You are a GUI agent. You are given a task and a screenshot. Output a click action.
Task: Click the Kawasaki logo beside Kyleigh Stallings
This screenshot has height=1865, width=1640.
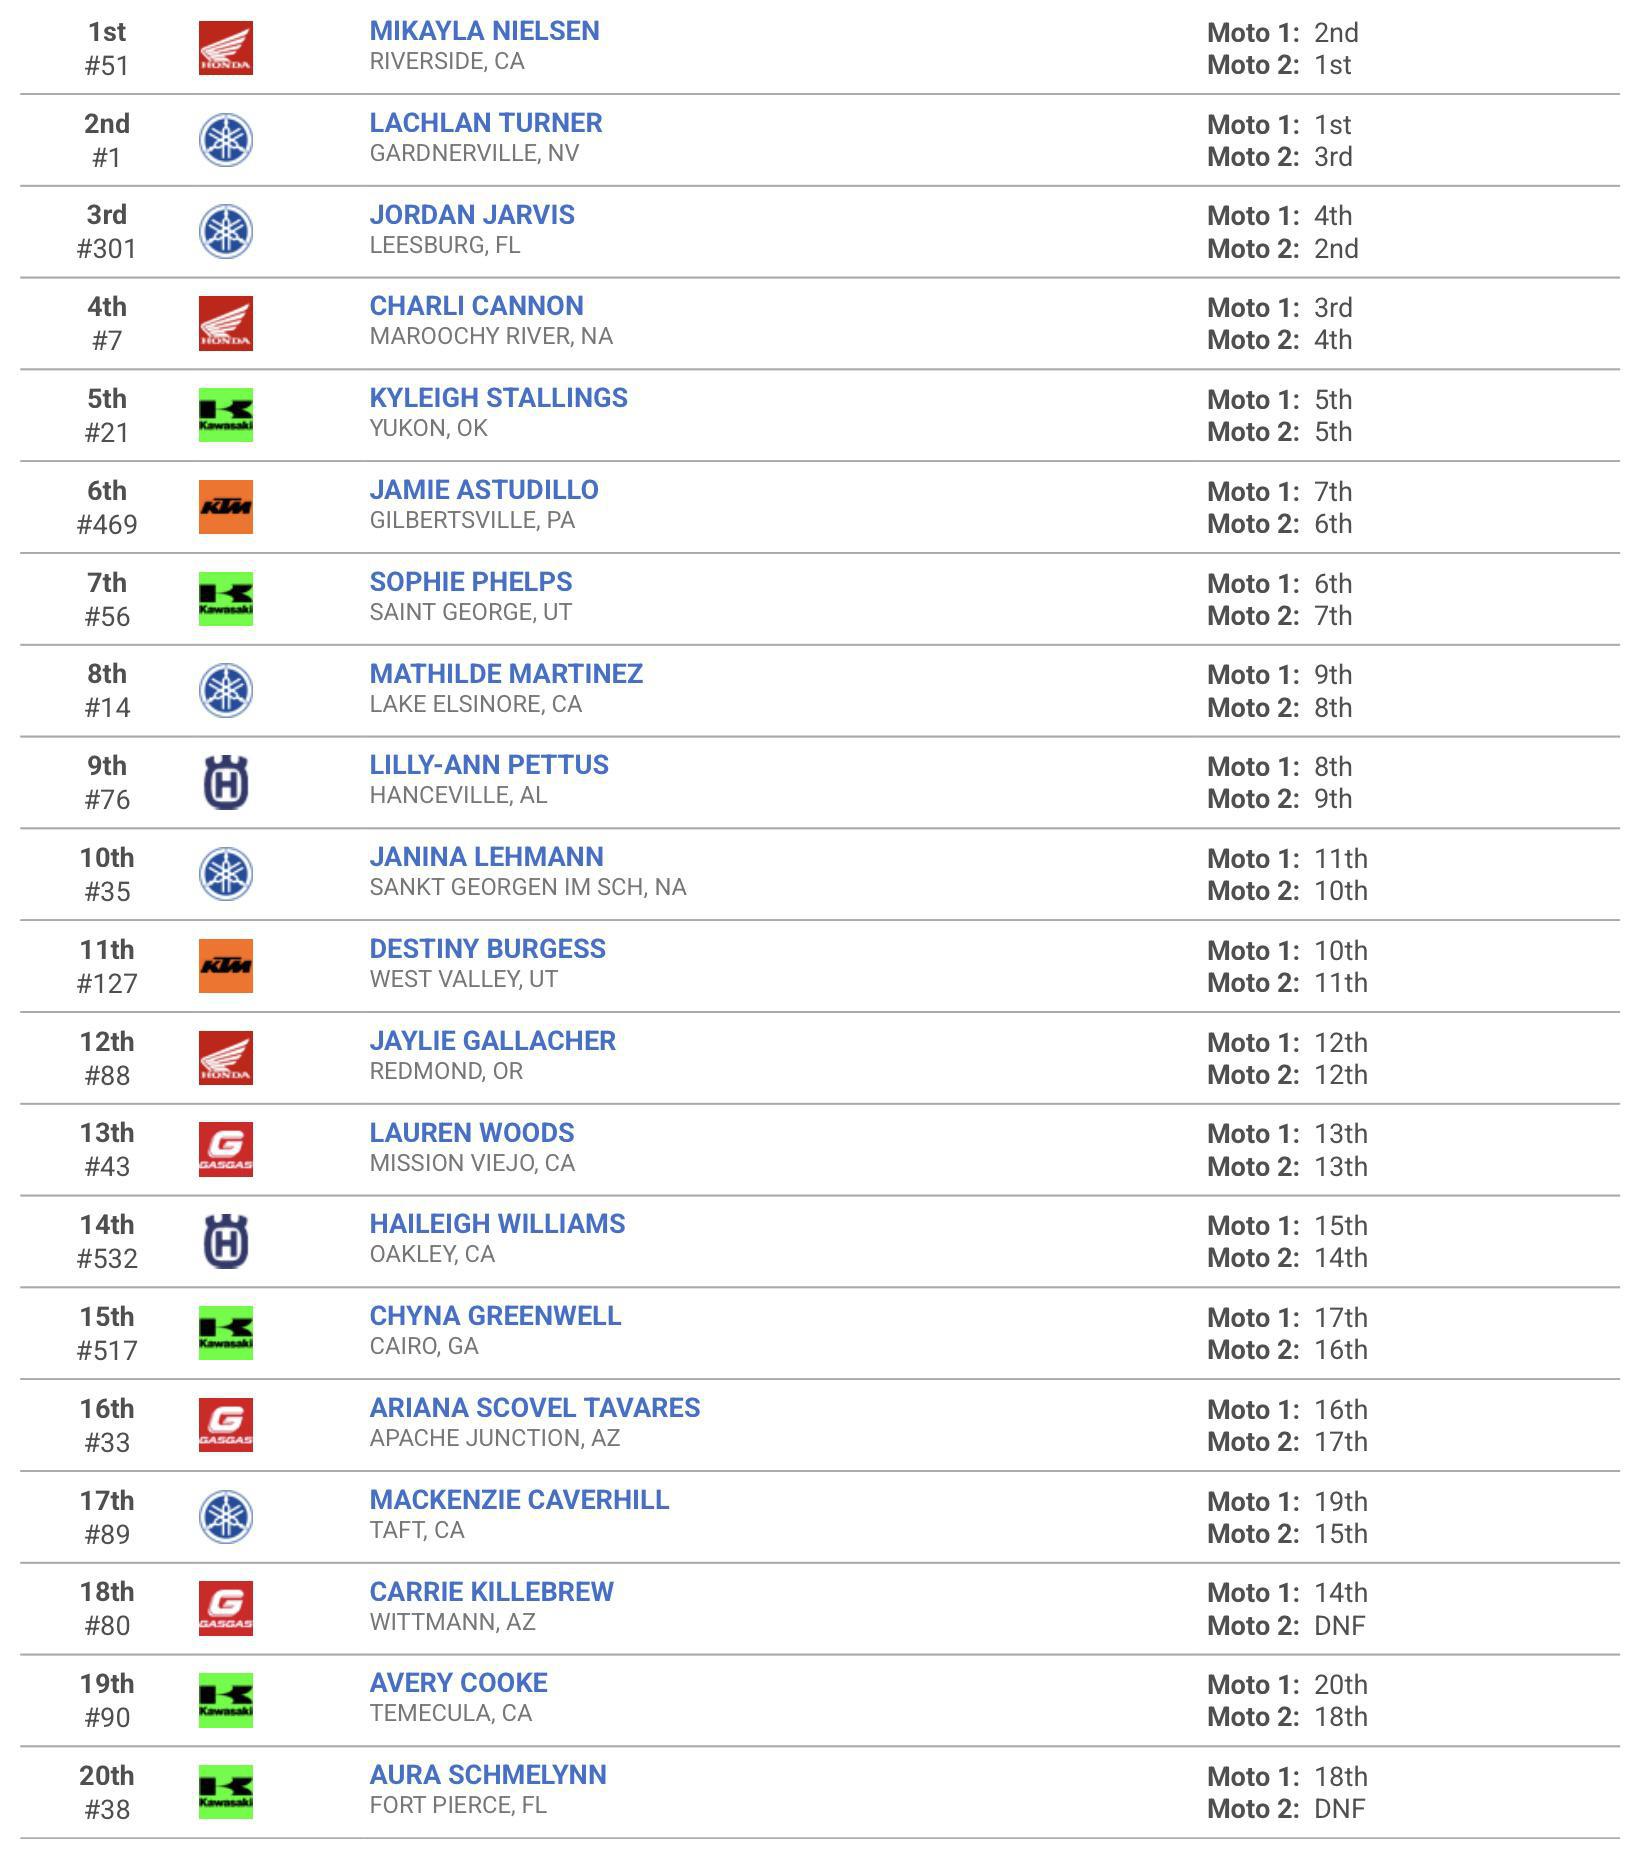coord(225,415)
